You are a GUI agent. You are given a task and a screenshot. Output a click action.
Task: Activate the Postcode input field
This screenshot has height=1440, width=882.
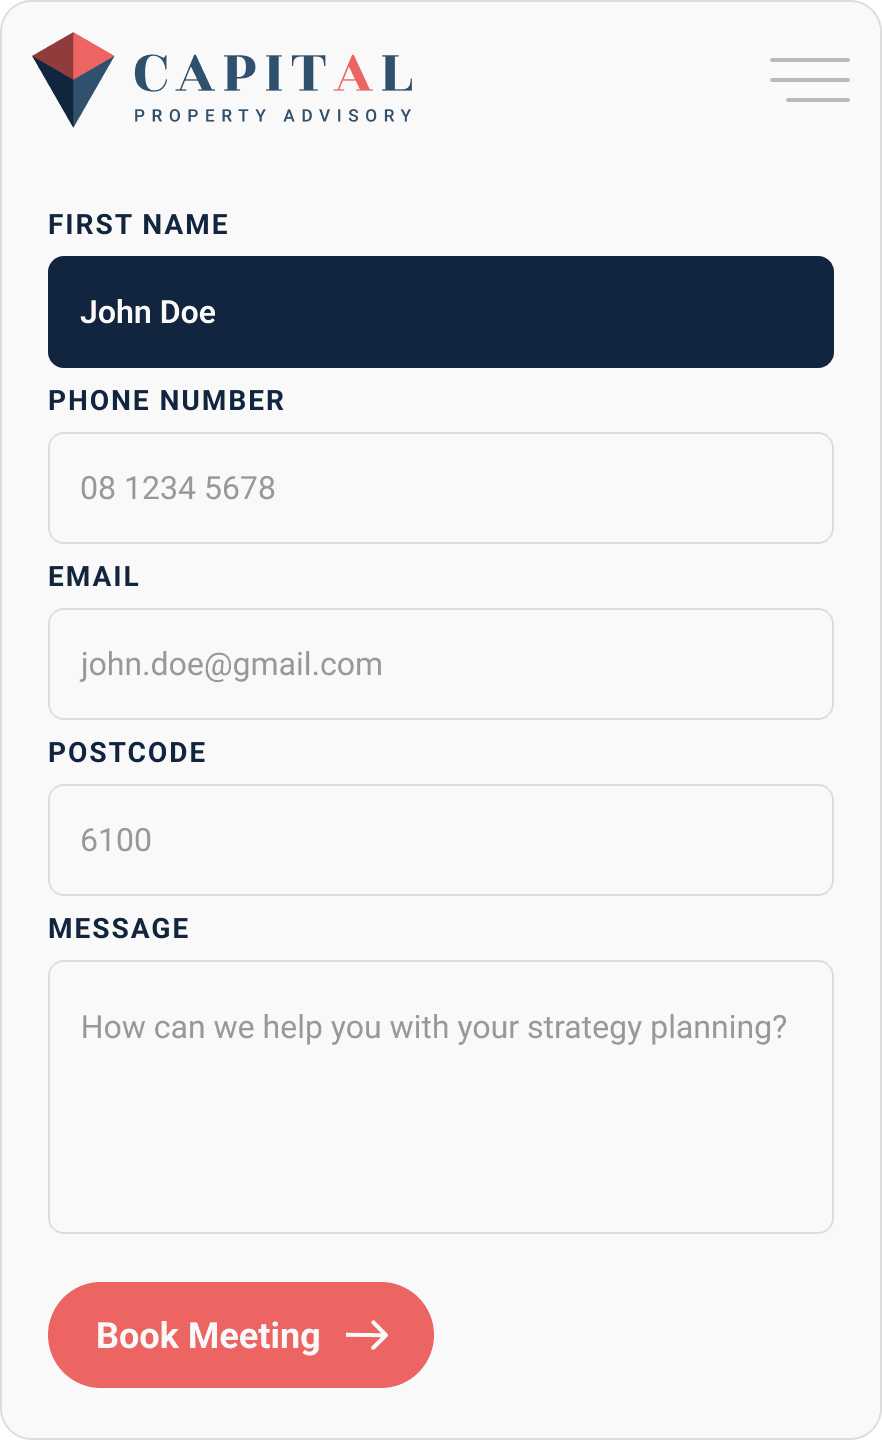441,840
